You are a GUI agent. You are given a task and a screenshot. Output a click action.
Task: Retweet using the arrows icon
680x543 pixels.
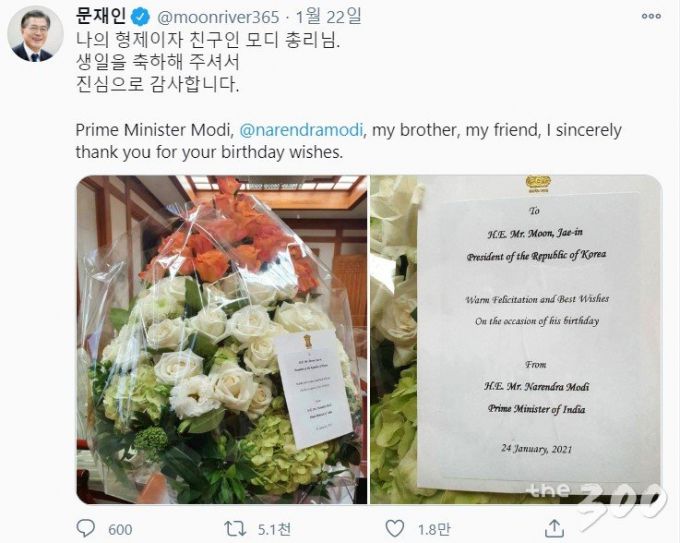tap(235, 529)
